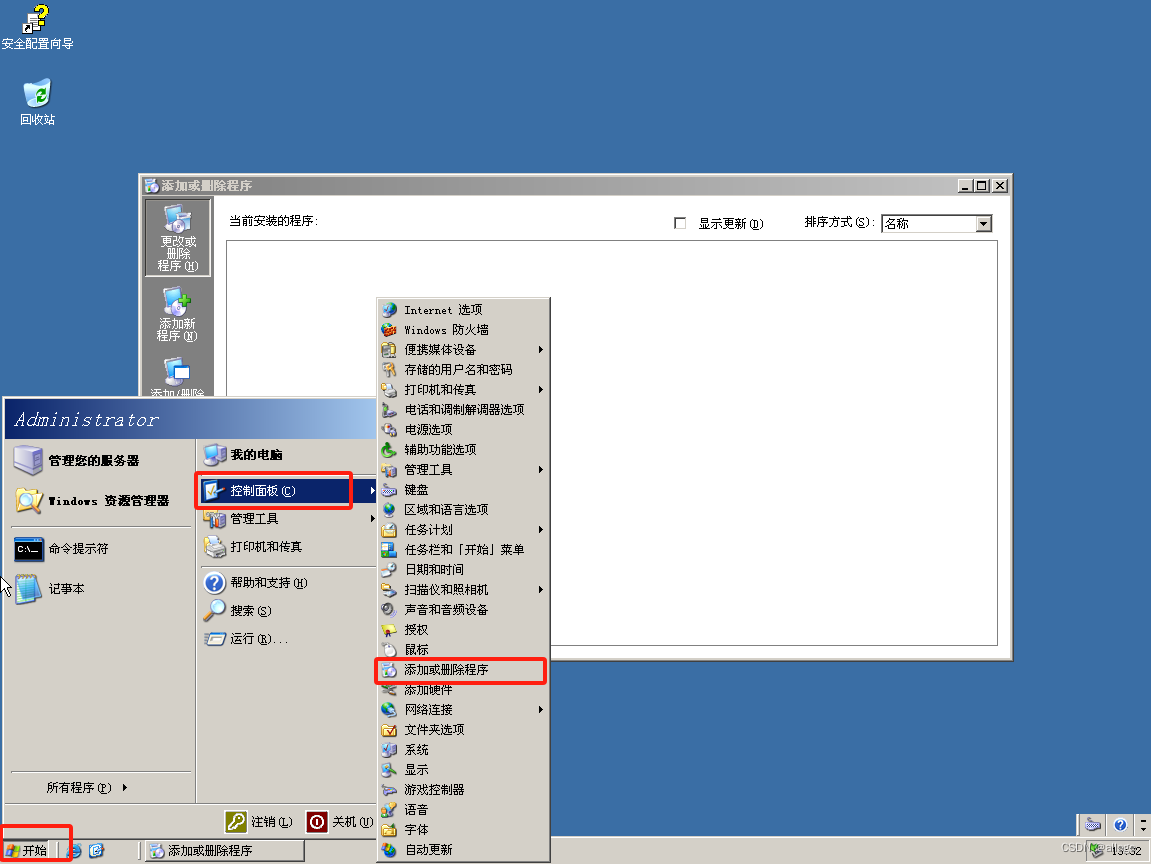Viewport: 1151px width, 864px height.
Task: Click the 注销 log off button
Action: (259, 821)
